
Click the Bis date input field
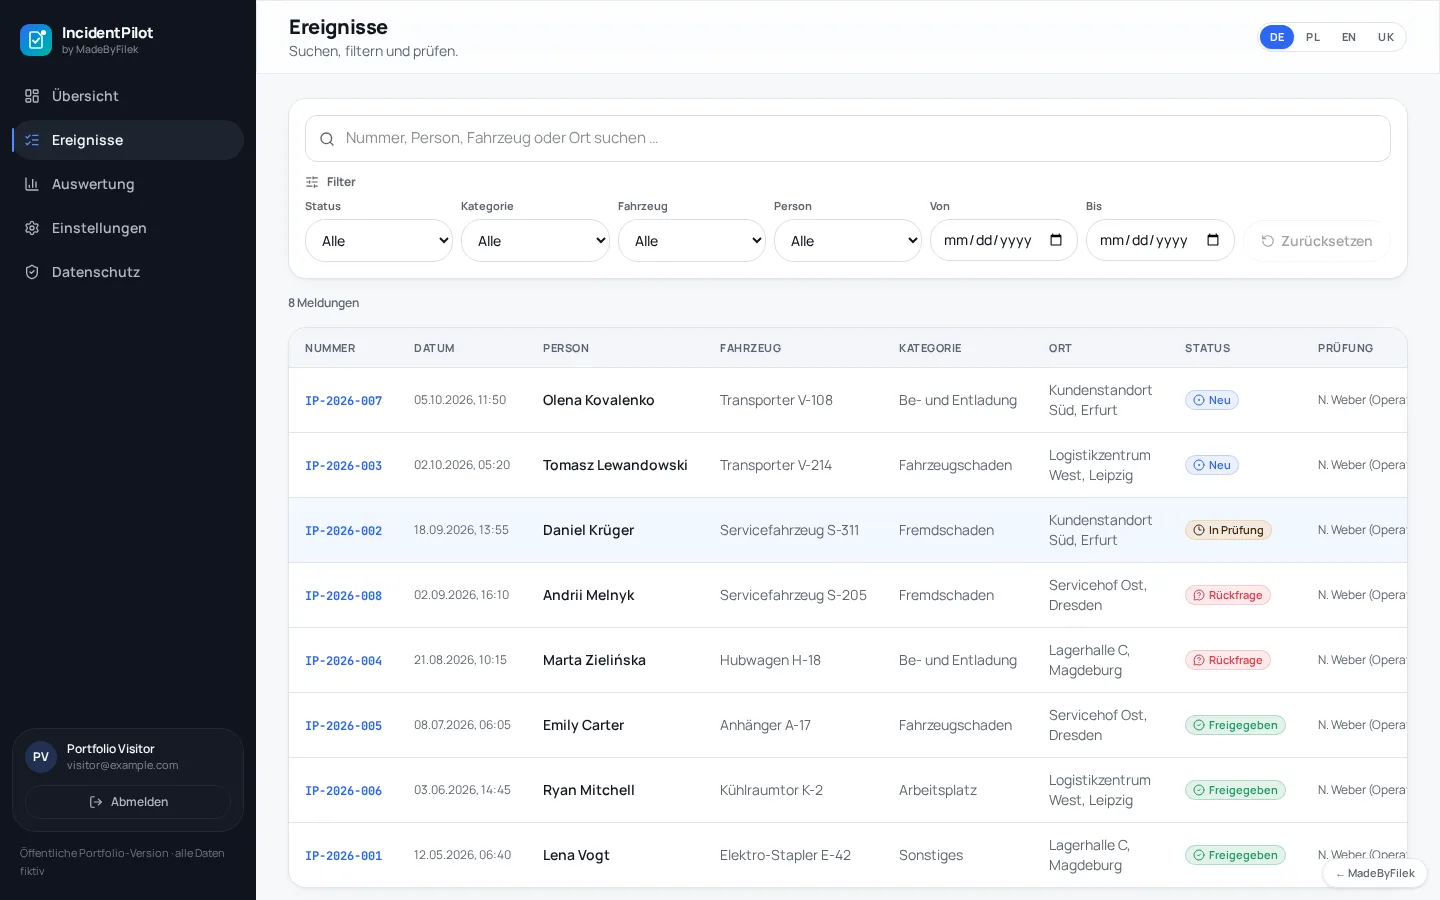pos(1160,241)
